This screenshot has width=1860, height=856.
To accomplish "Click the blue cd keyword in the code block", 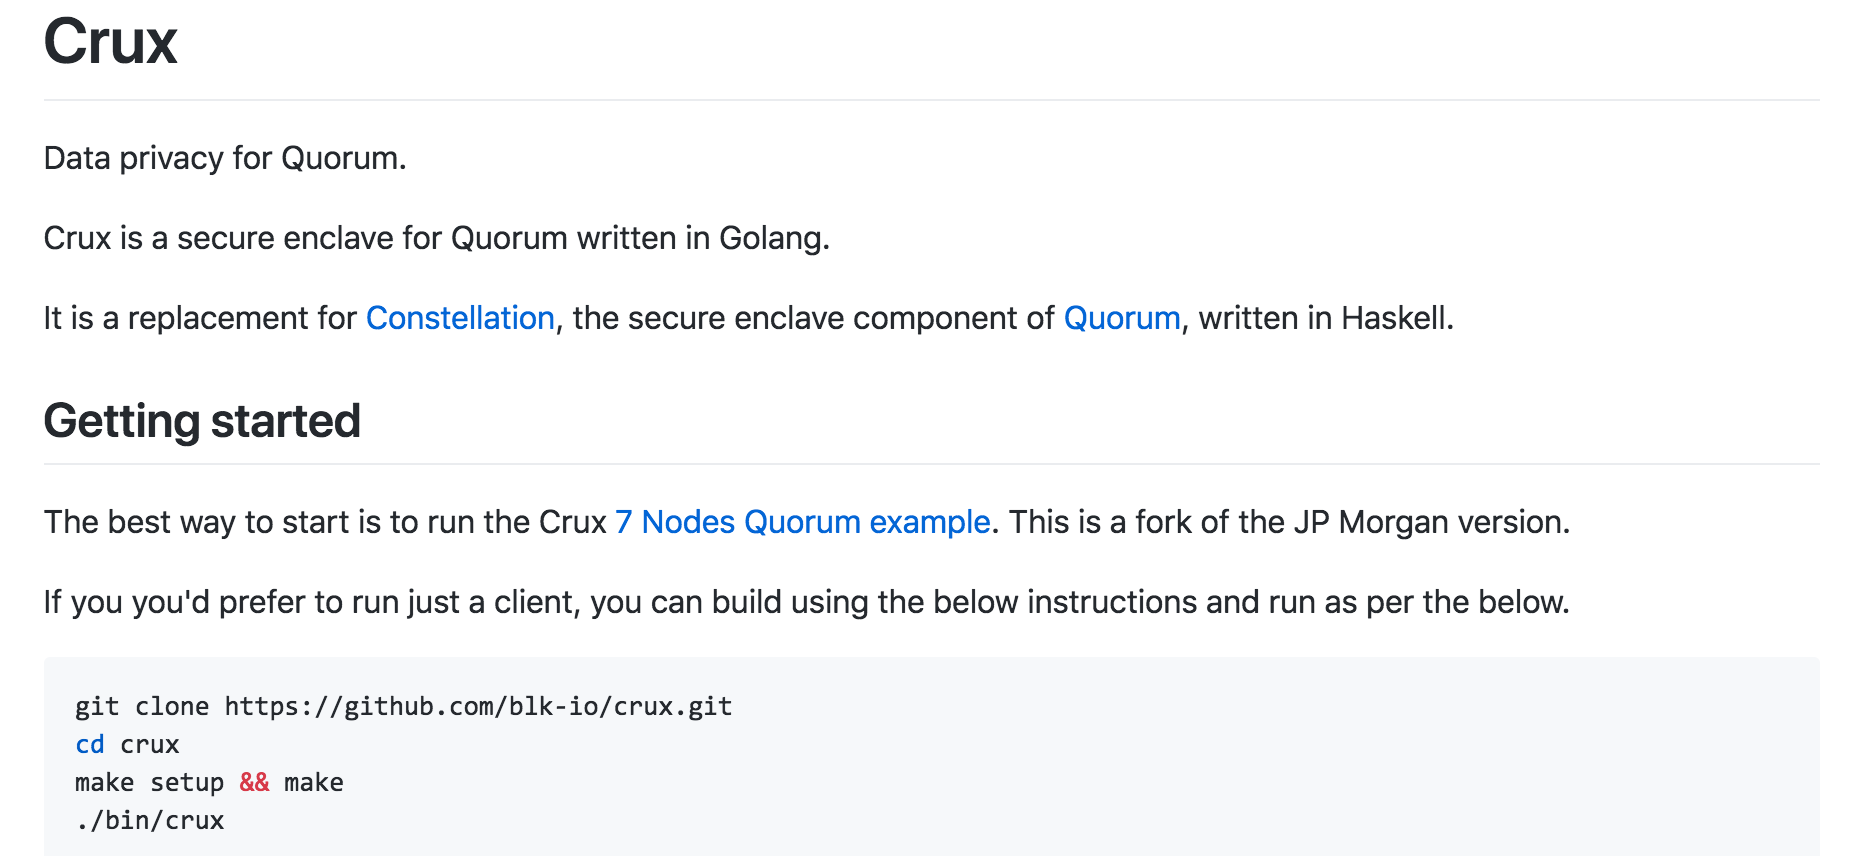I will [x=89, y=745].
